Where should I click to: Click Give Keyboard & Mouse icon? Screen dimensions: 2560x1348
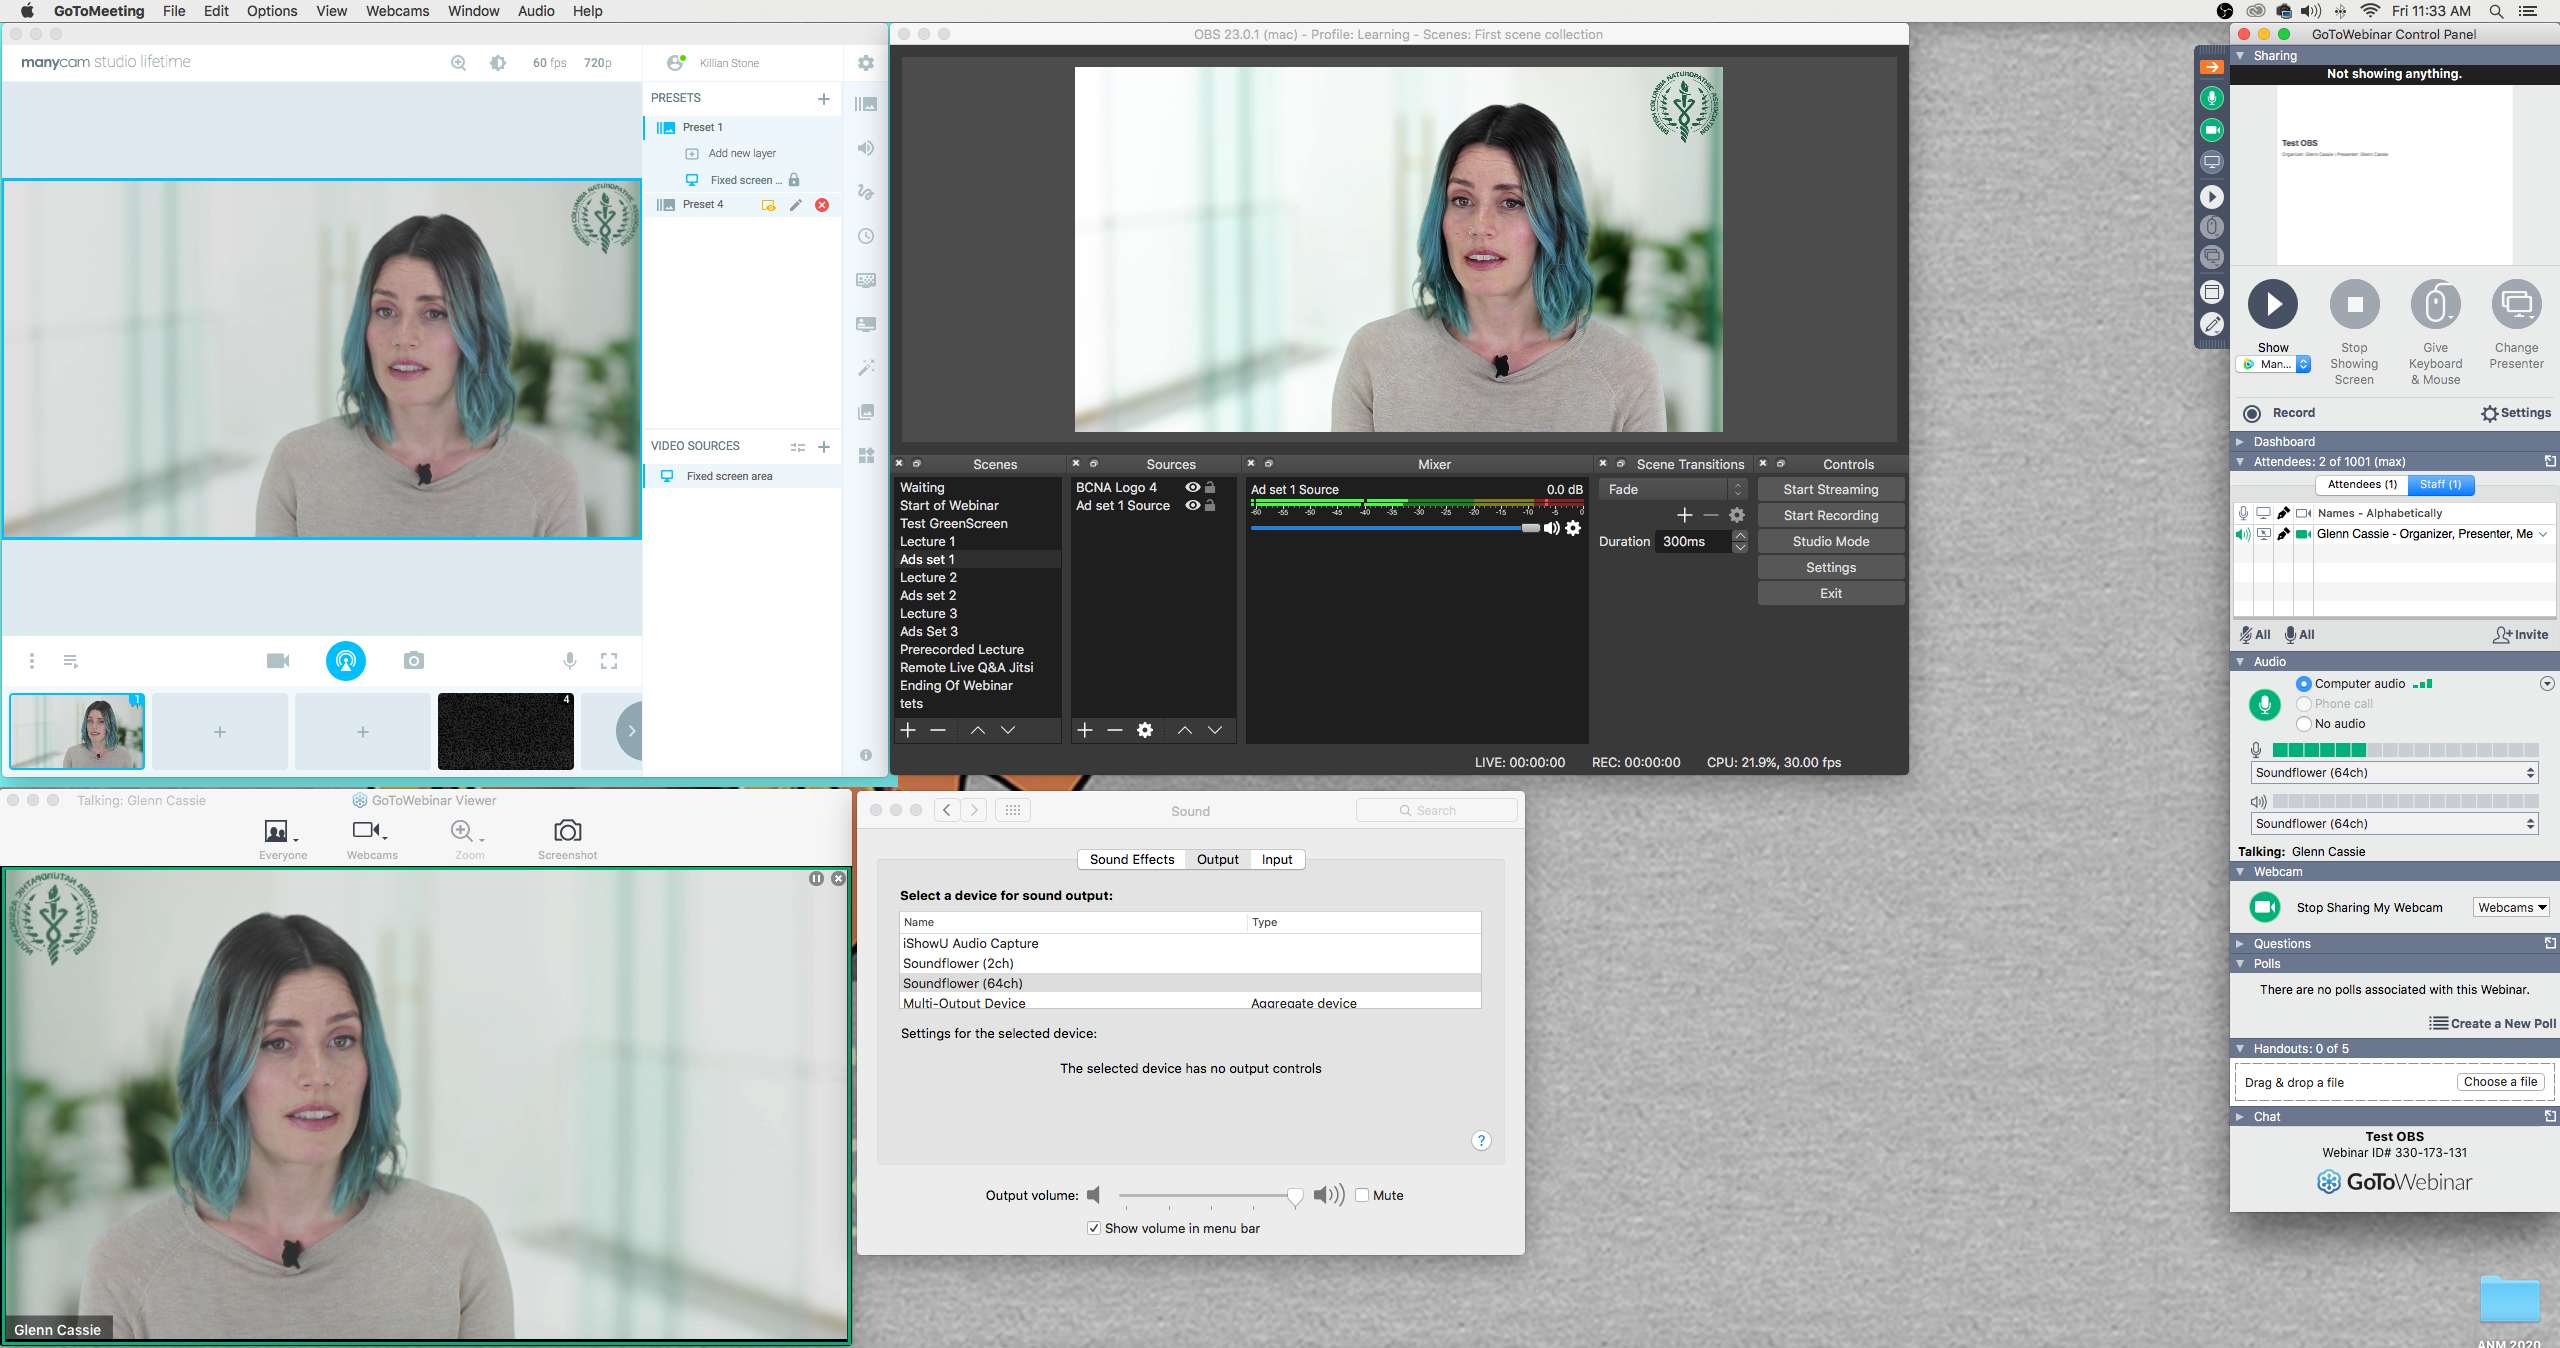tap(2436, 304)
